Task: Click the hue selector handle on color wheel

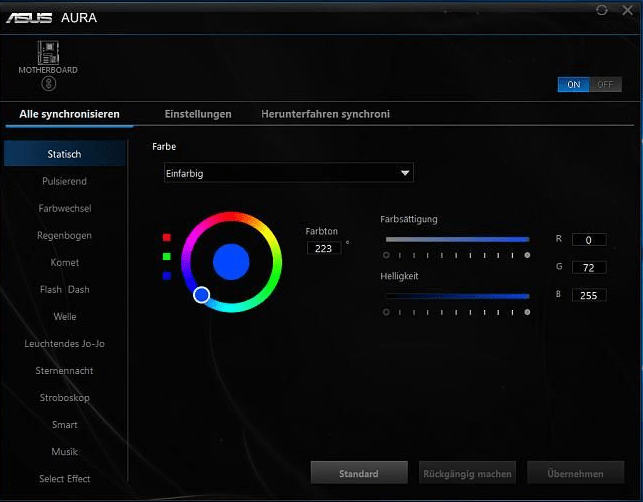Action: click(201, 294)
